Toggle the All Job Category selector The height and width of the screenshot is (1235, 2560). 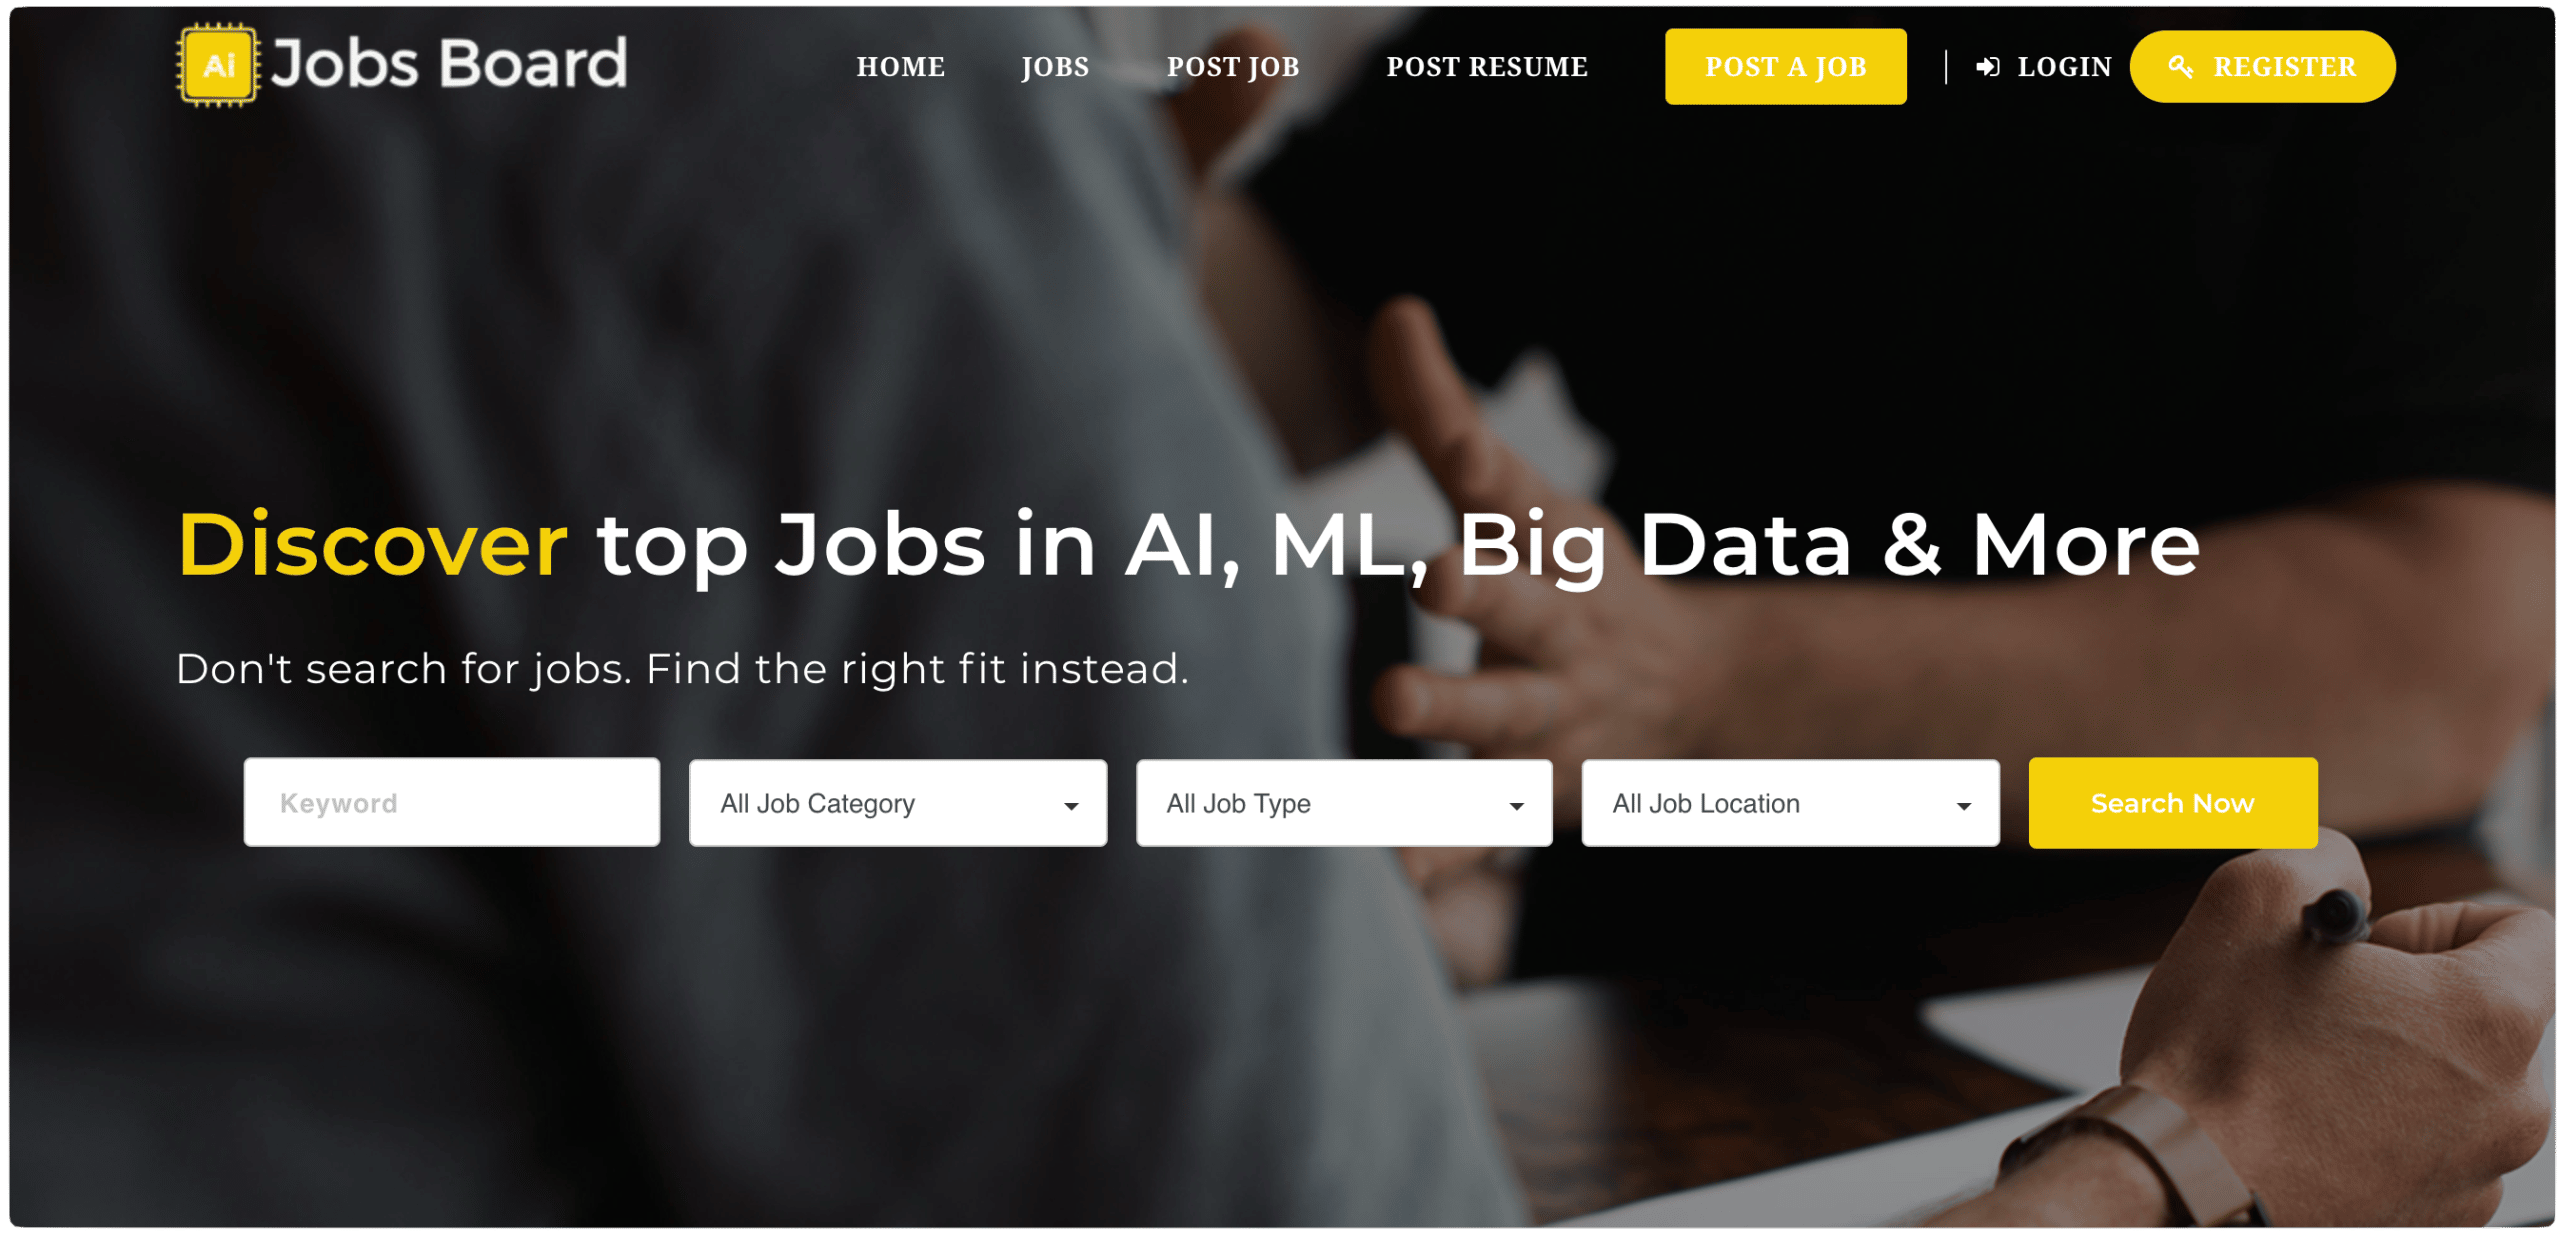click(898, 802)
